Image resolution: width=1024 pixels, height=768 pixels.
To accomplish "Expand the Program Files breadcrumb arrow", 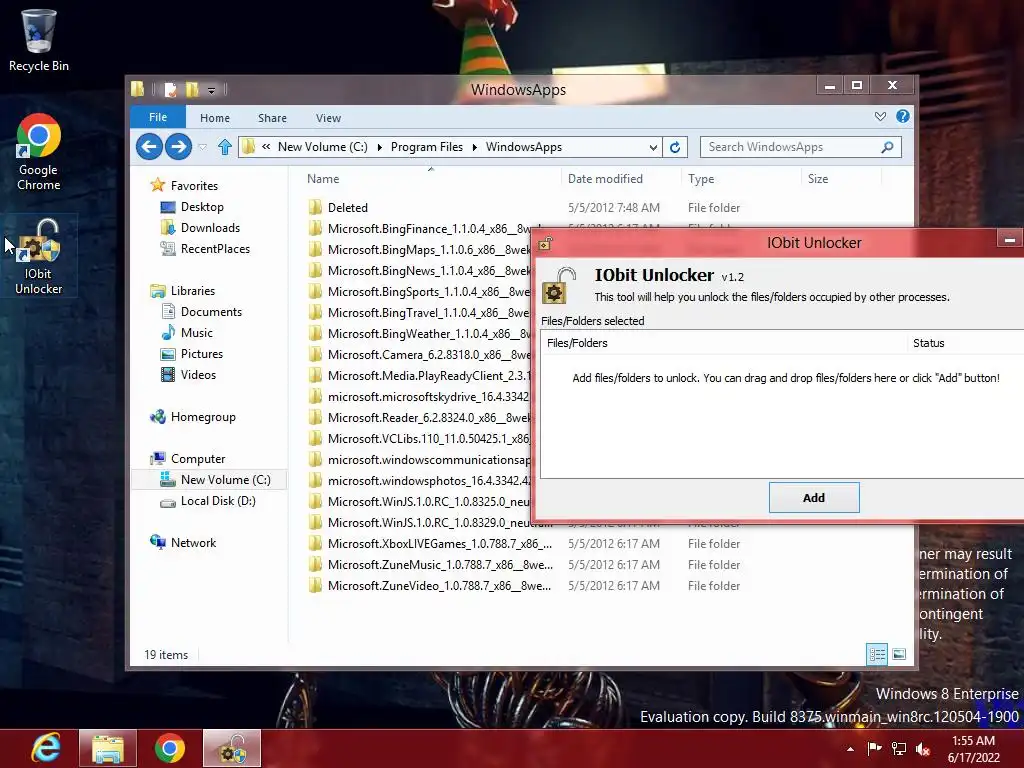I will pyautogui.click(x=474, y=148).
